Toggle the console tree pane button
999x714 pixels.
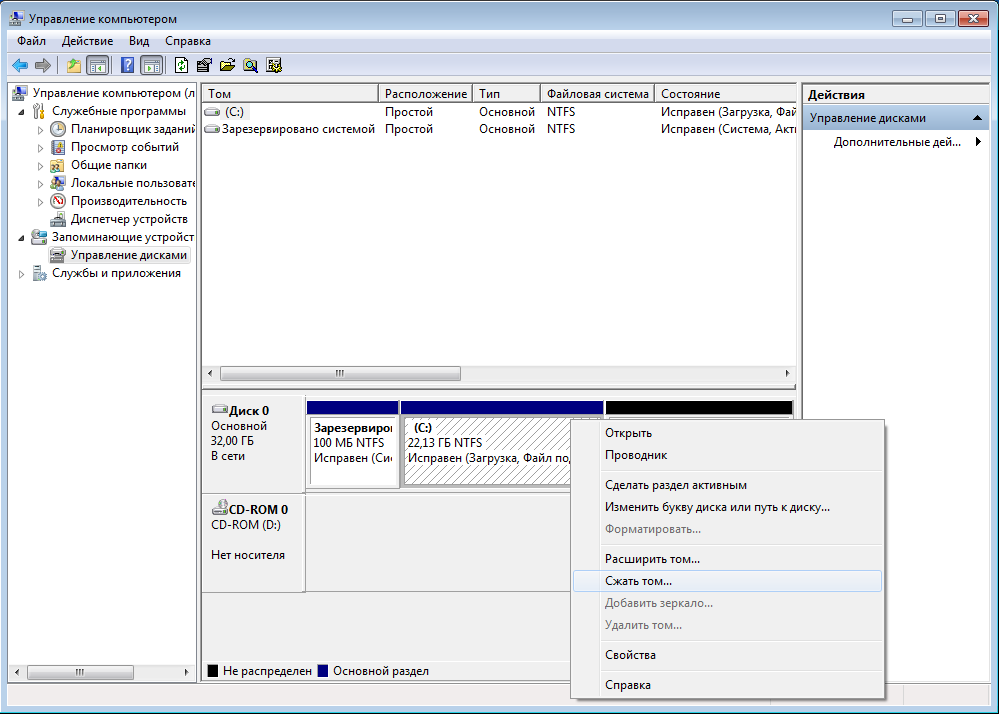coord(97,65)
